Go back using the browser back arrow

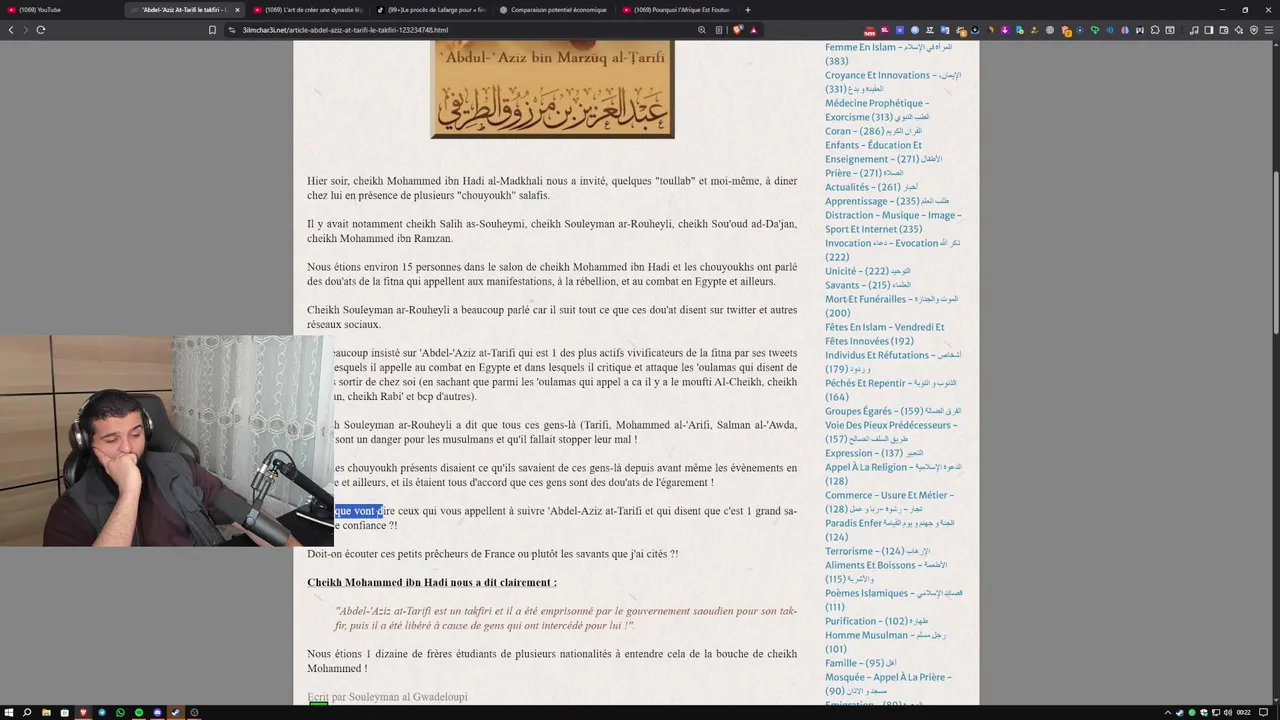(x=11, y=30)
